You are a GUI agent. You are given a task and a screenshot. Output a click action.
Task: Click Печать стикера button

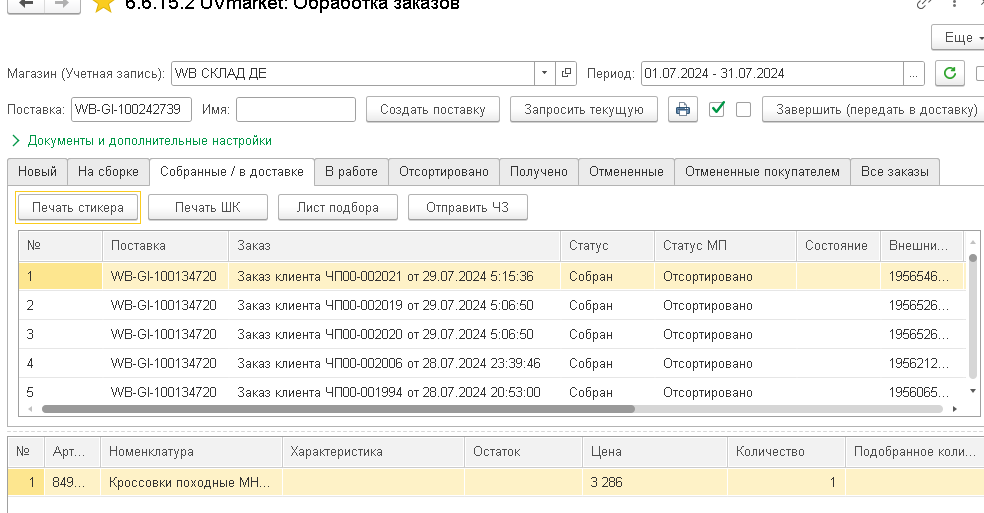click(78, 207)
